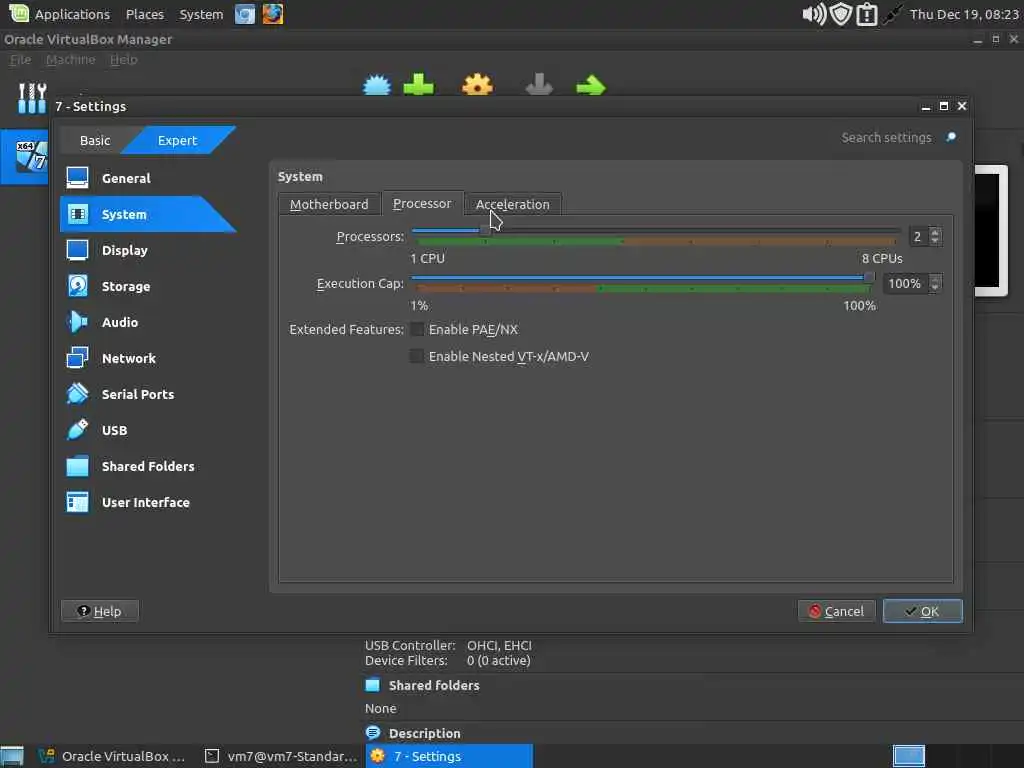Click the Description heading in manager details
This screenshot has width=1024, height=768.
(424, 733)
